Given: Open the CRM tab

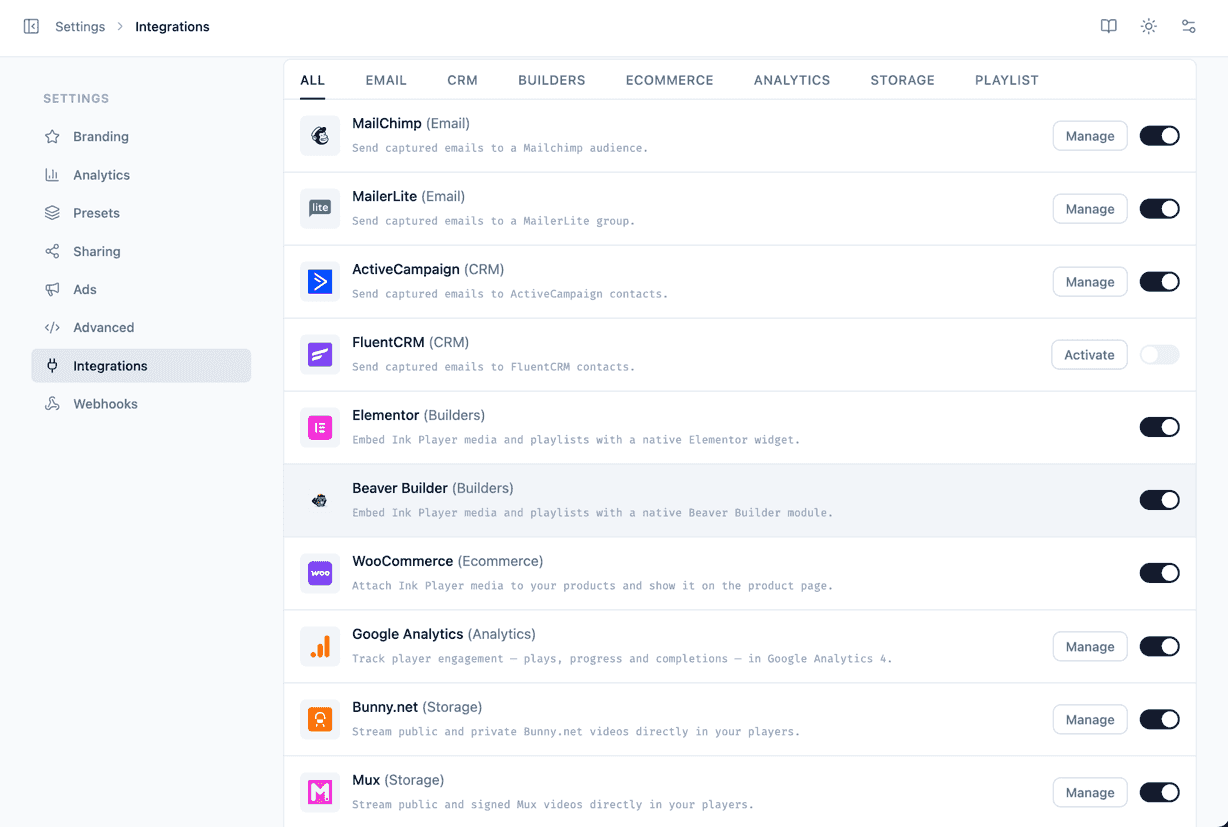Looking at the screenshot, I should coord(462,80).
